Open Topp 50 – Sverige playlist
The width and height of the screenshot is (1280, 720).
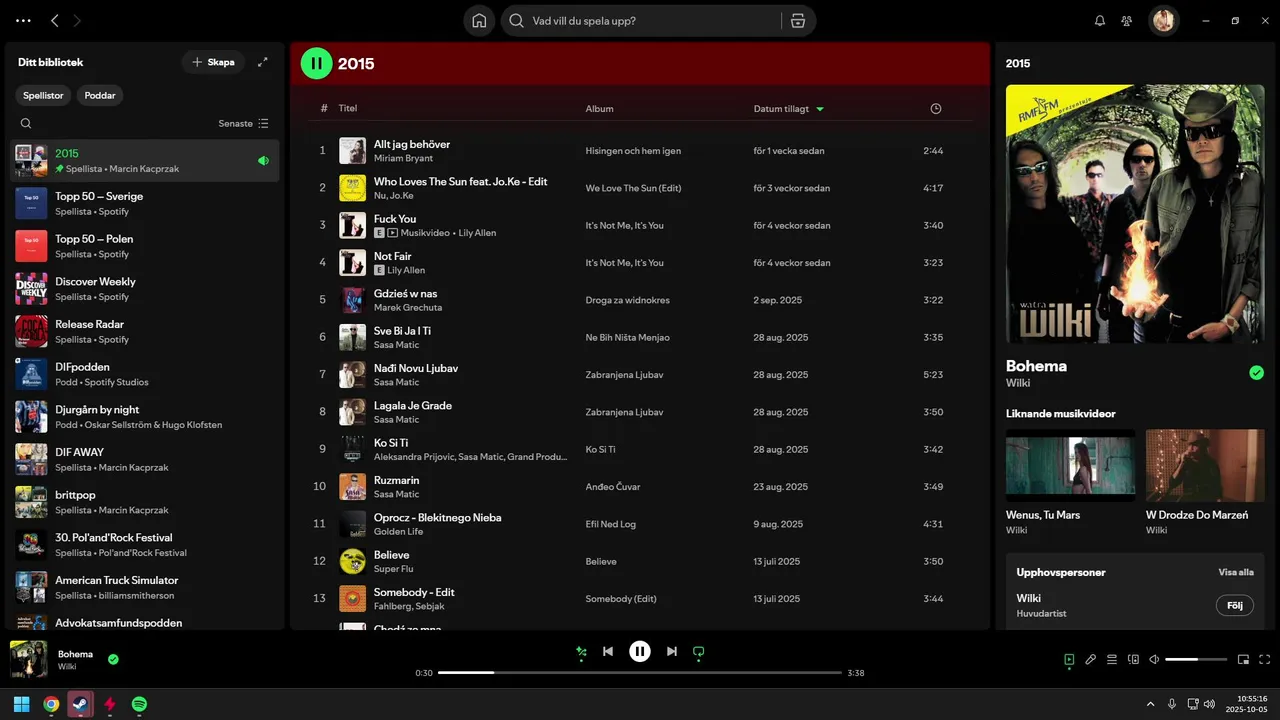(x=145, y=203)
